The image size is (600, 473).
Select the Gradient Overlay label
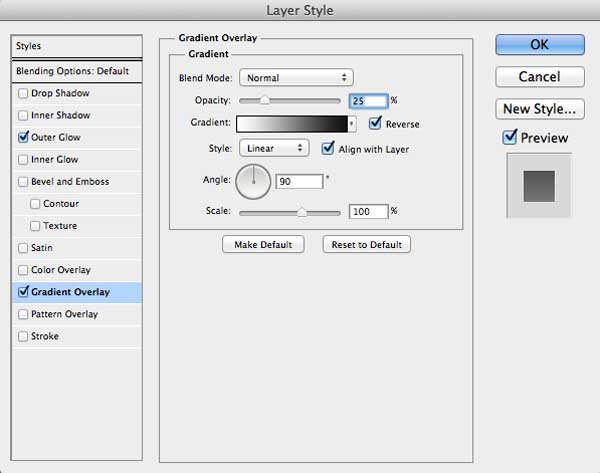70,292
